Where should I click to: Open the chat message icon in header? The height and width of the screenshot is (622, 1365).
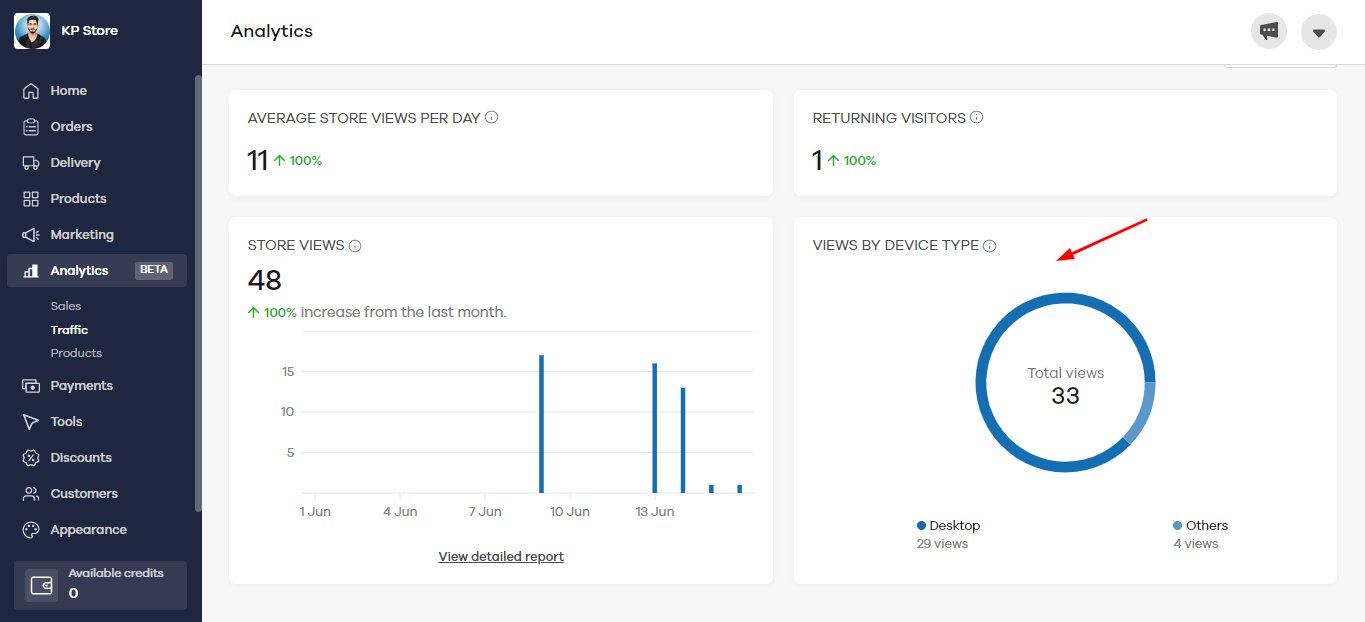(x=1269, y=31)
